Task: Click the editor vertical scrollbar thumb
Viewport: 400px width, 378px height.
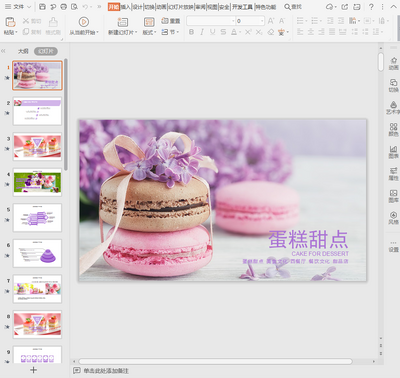Action: click(381, 62)
